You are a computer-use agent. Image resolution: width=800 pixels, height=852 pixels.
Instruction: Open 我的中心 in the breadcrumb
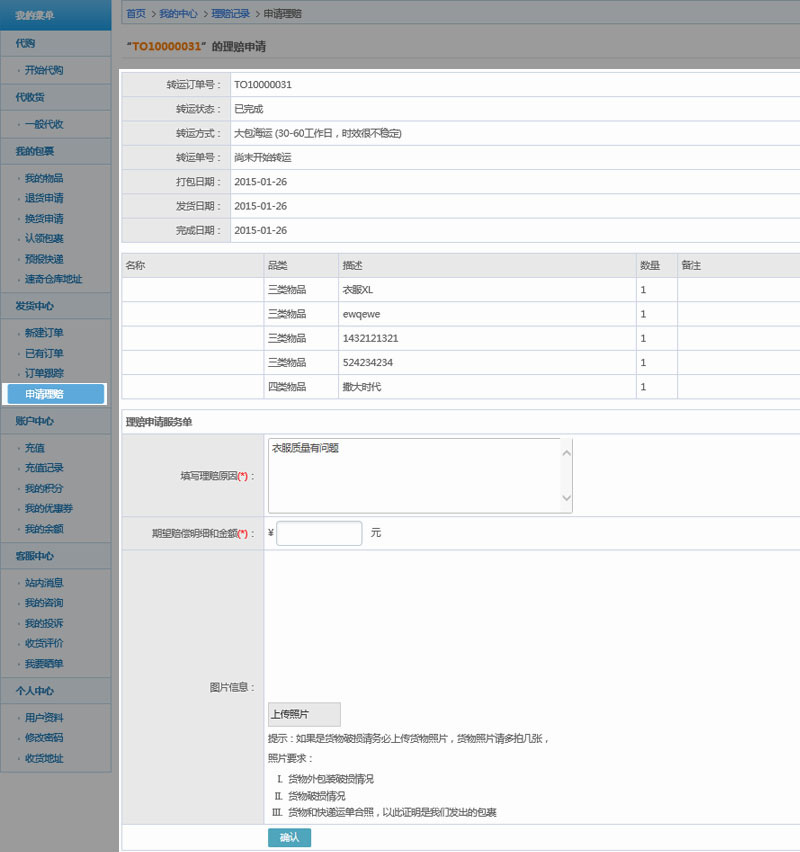[178, 14]
